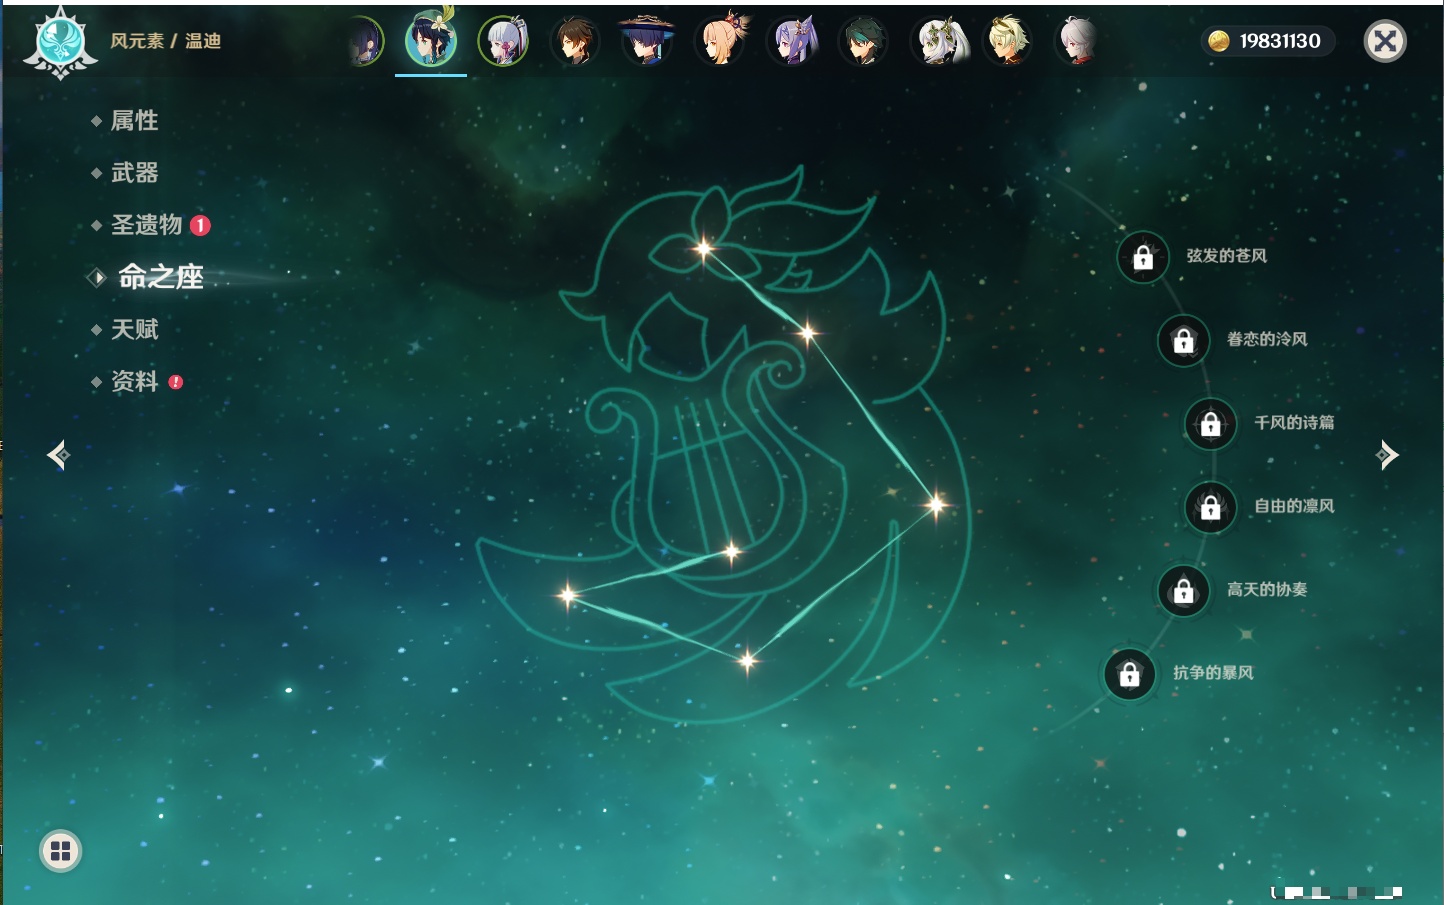The height and width of the screenshot is (905, 1444).
Task: Click the 千风的诗篇 constellation label
Action: (x=1294, y=422)
